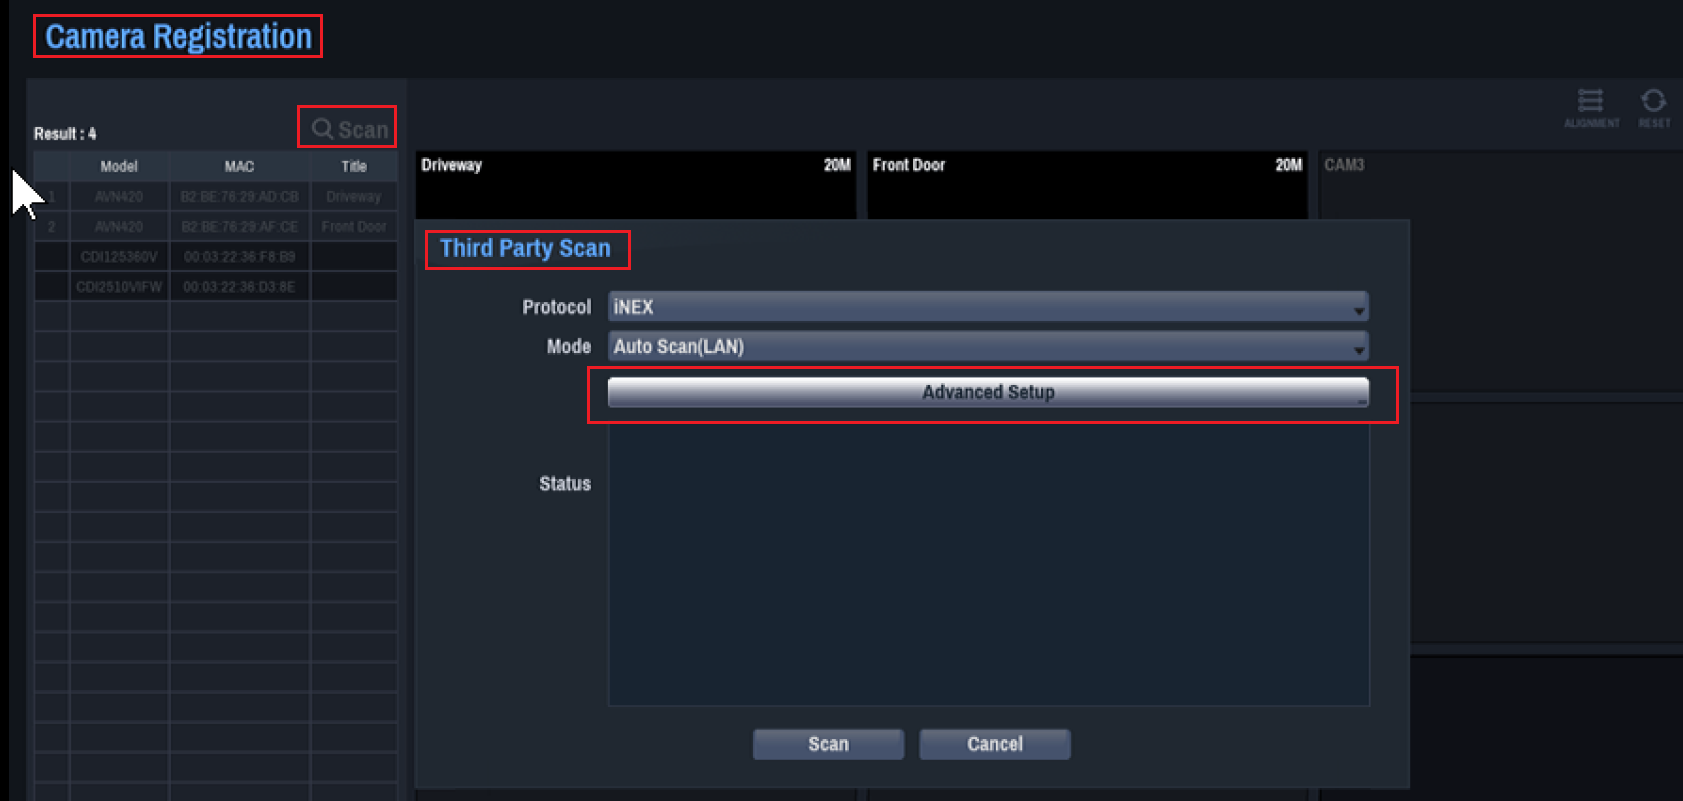Click the AVN420 model cell in row 2
This screenshot has height=801, width=1683.
coord(119,227)
